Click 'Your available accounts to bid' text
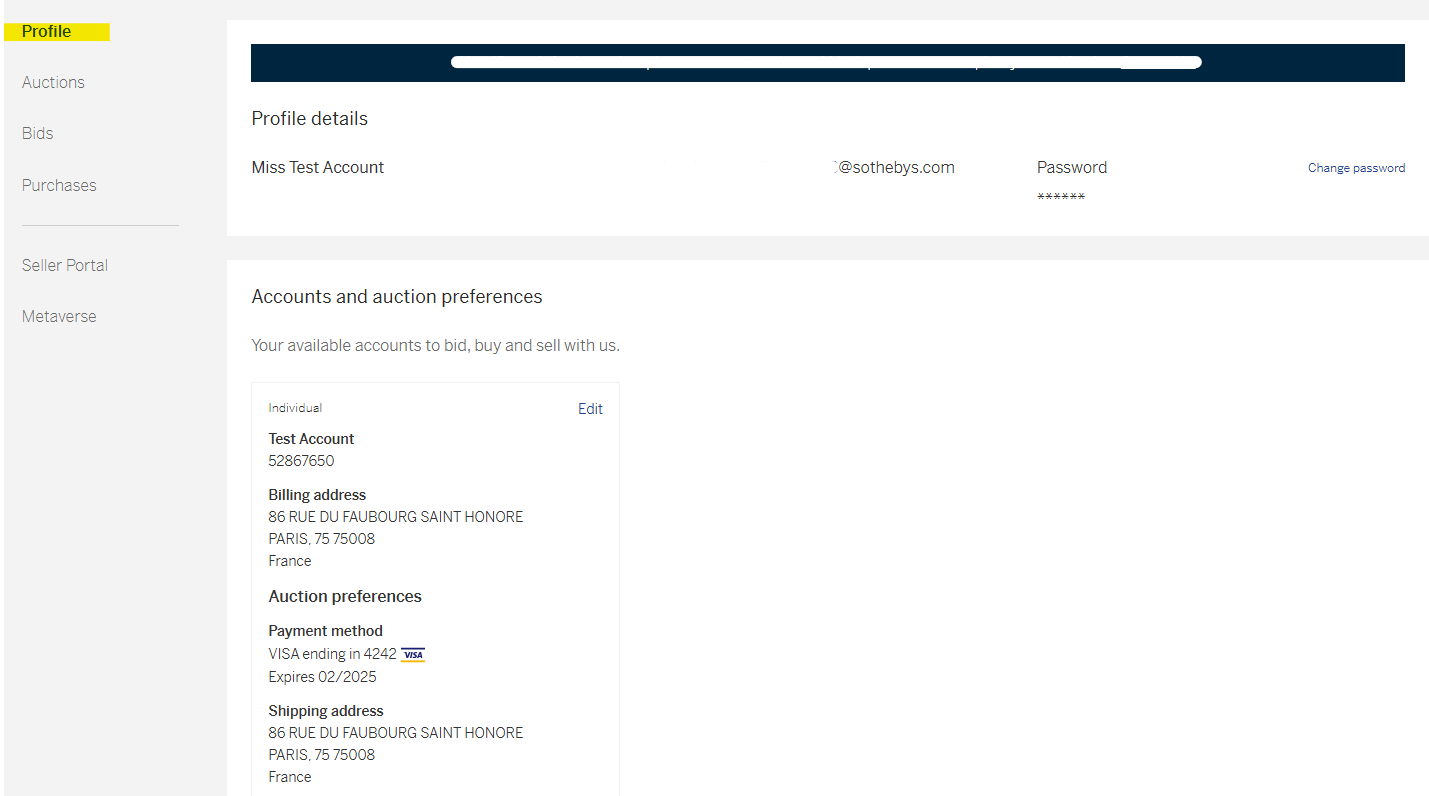The width and height of the screenshot is (1429, 796). 436,346
